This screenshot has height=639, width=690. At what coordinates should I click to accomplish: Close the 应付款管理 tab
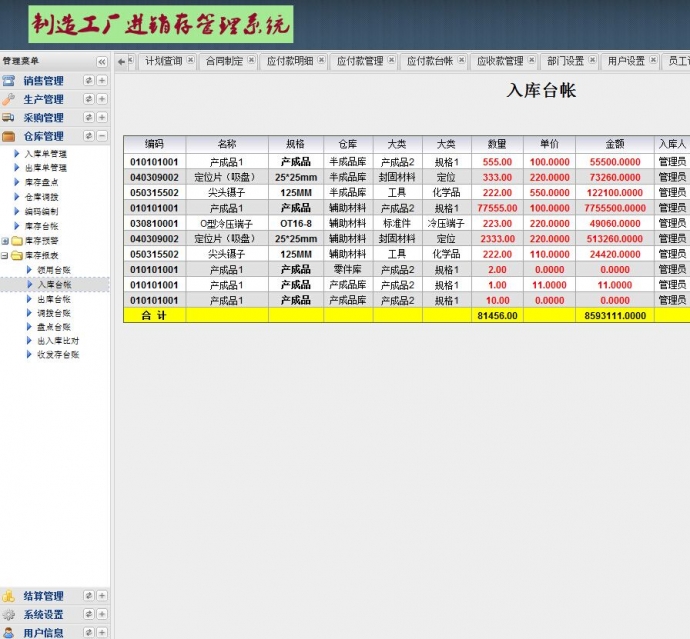(x=391, y=60)
